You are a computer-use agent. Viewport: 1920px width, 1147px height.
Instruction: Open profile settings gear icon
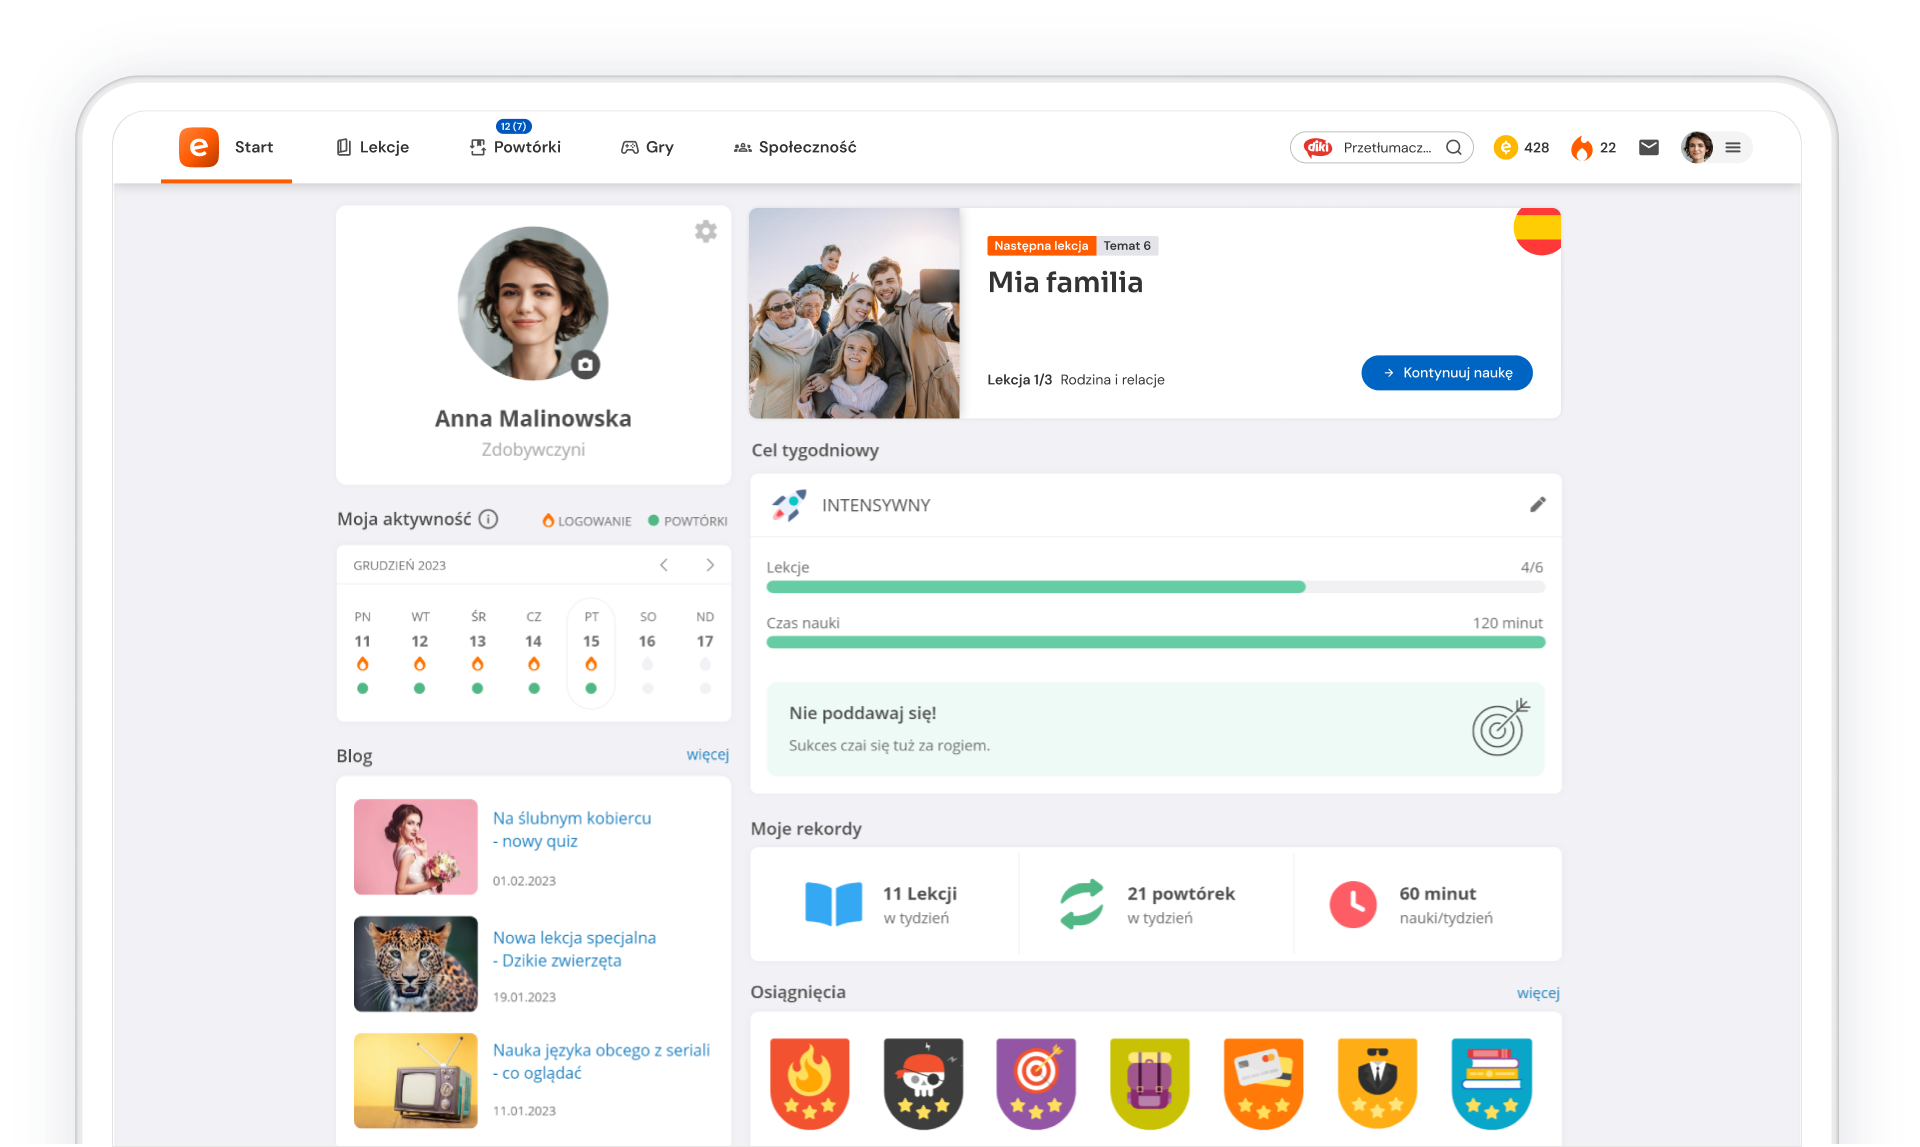[706, 231]
